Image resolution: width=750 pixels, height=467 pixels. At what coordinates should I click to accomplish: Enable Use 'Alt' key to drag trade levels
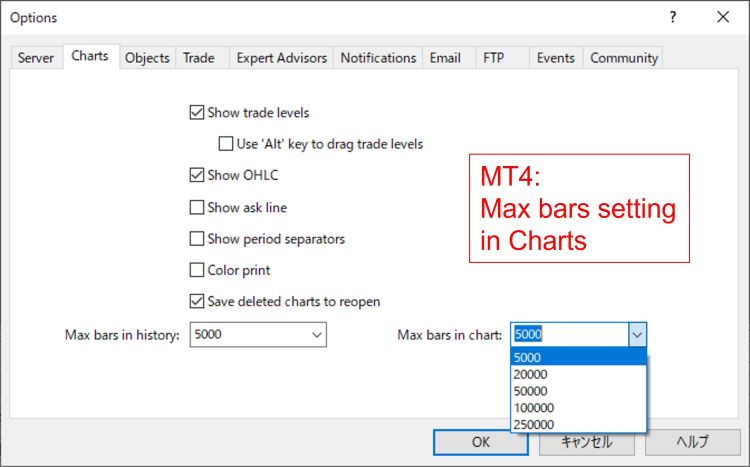click(226, 144)
